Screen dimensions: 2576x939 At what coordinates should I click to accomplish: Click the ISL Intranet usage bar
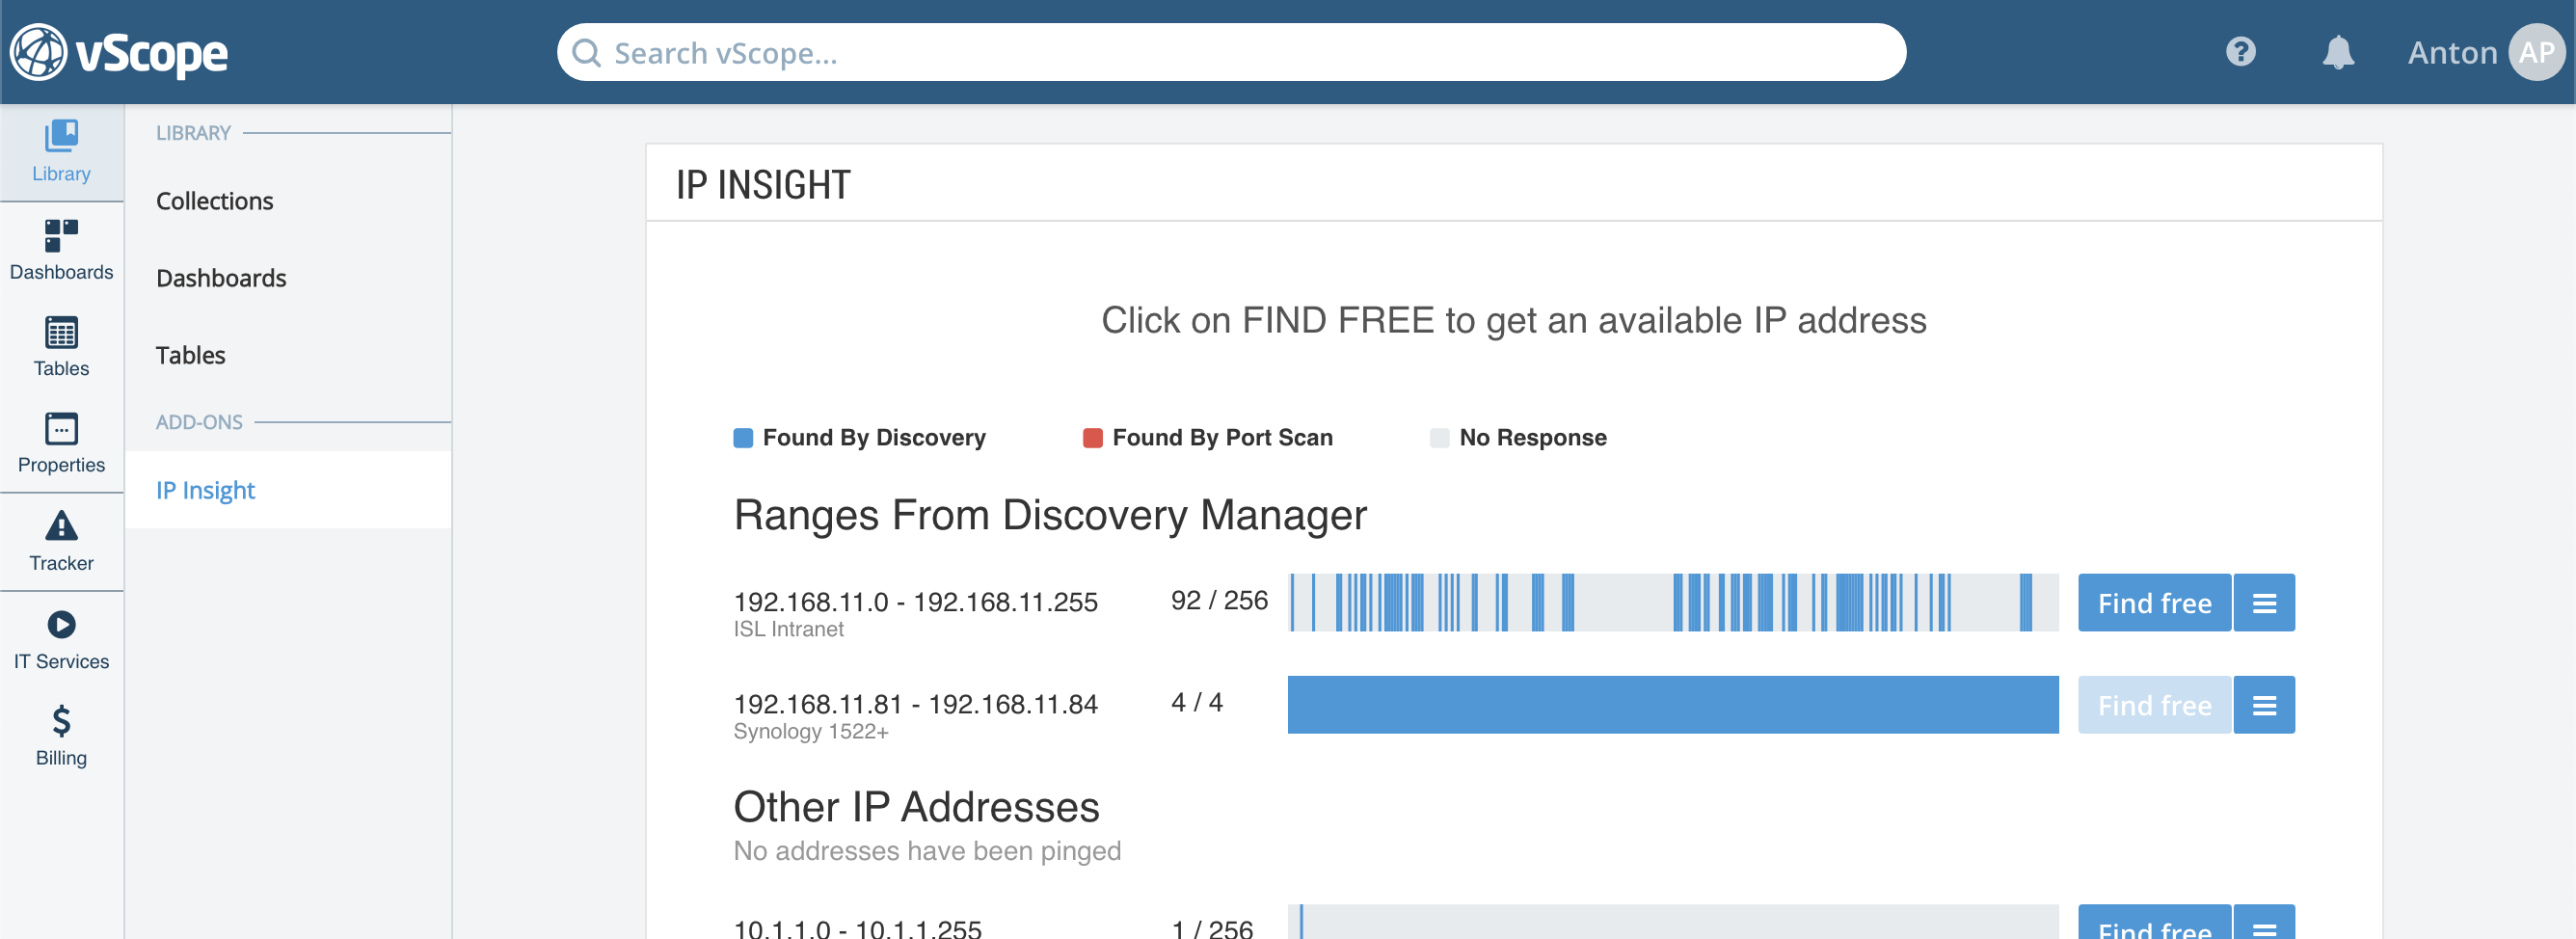click(1673, 603)
